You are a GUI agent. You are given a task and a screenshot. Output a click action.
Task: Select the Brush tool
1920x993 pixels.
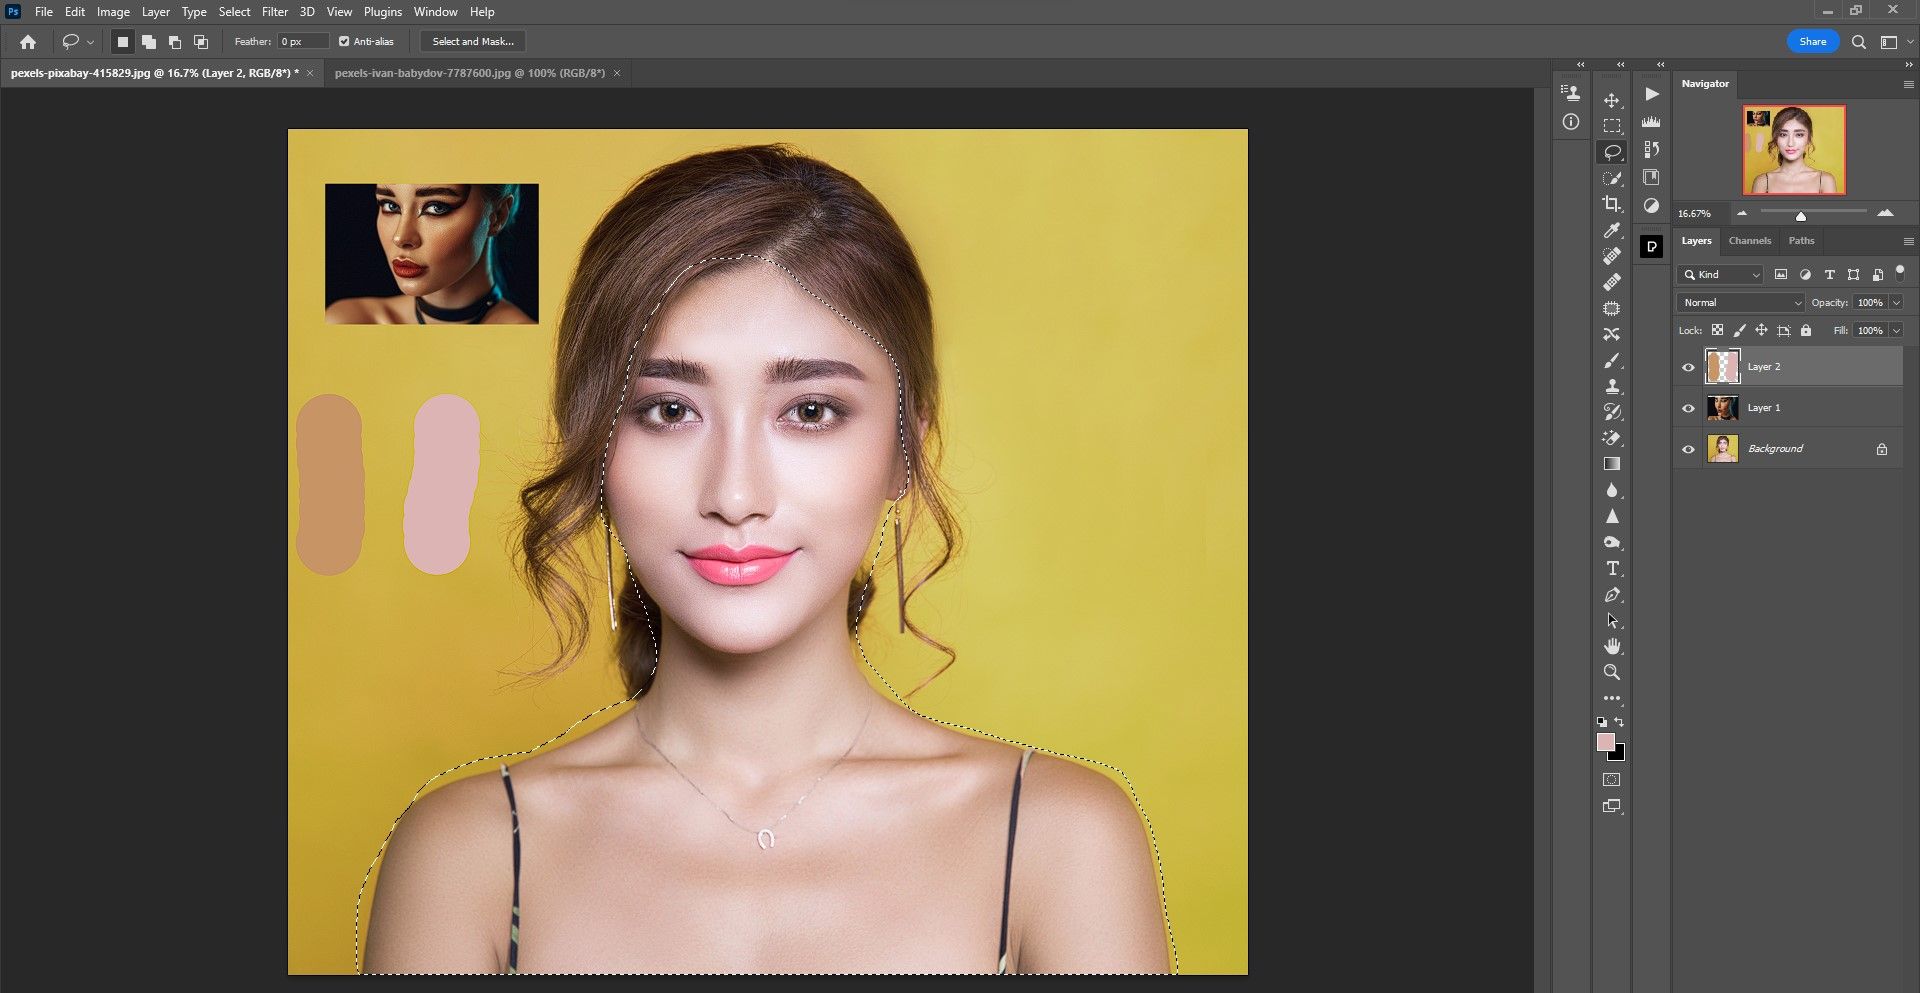click(1611, 360)
